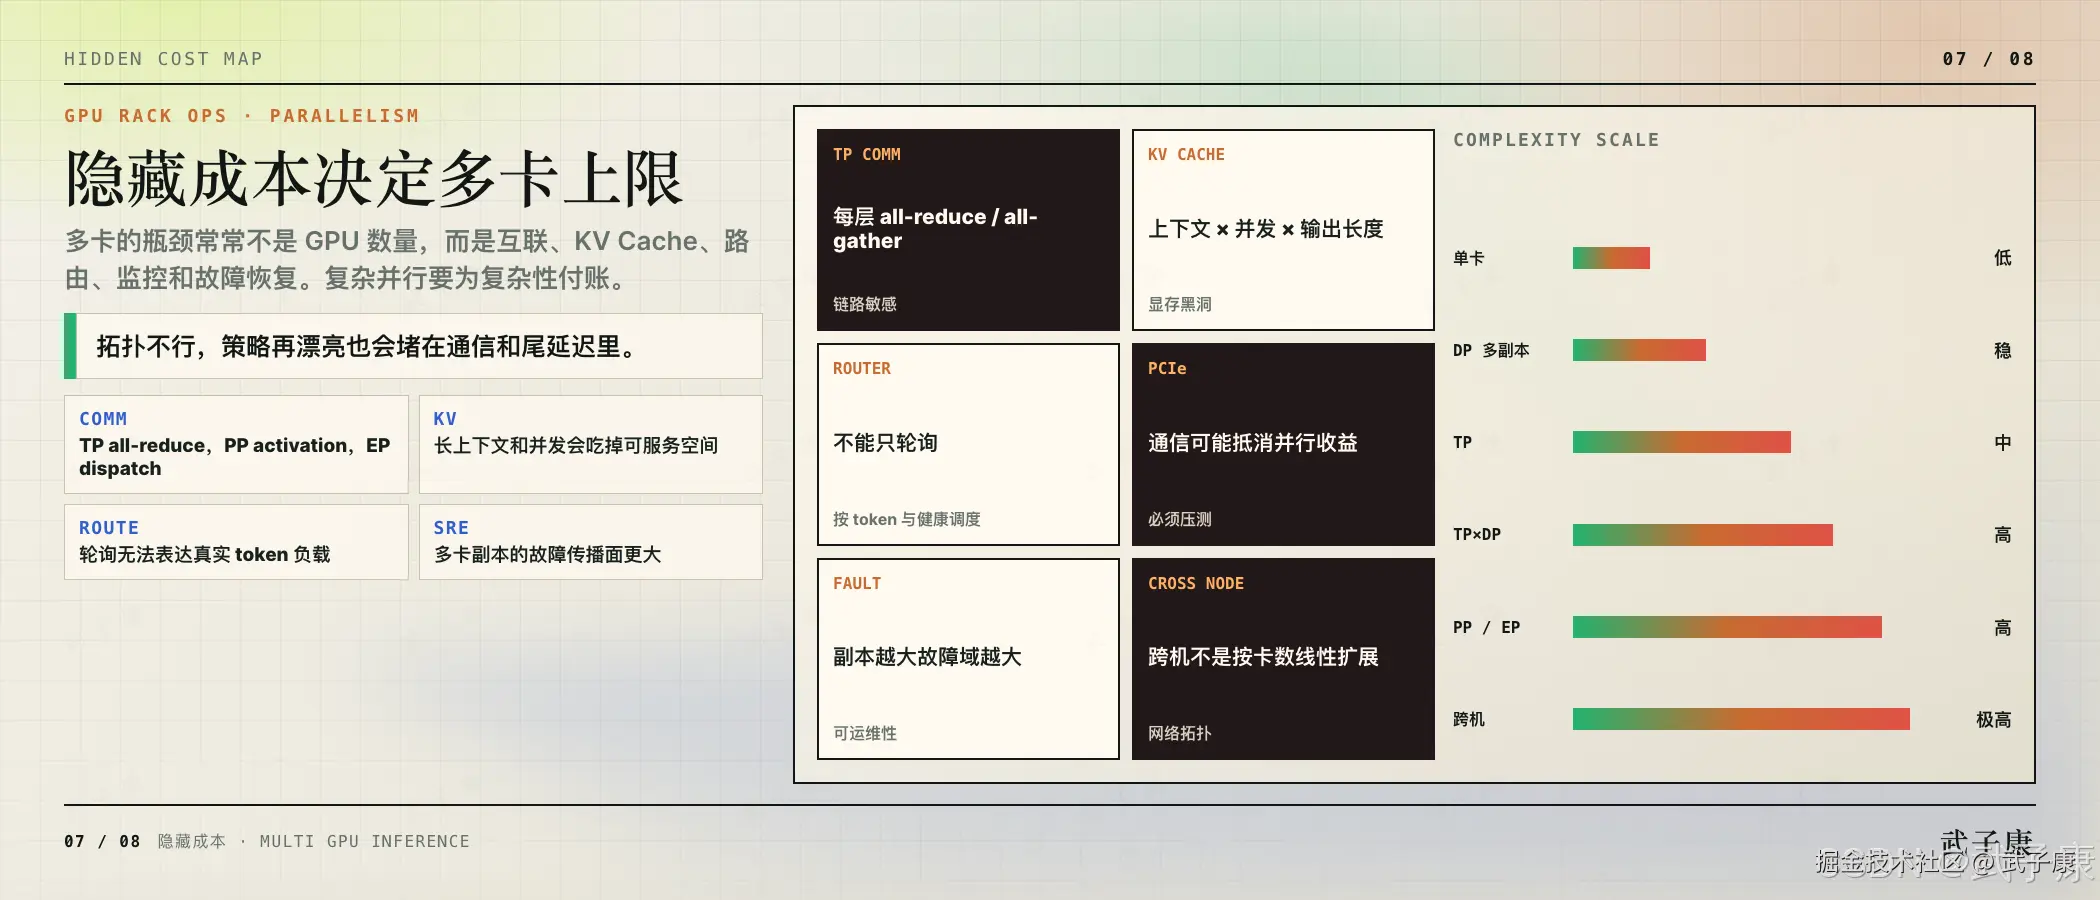Click the footer 07 / 08 隐藏成本 text

[145, 841]
